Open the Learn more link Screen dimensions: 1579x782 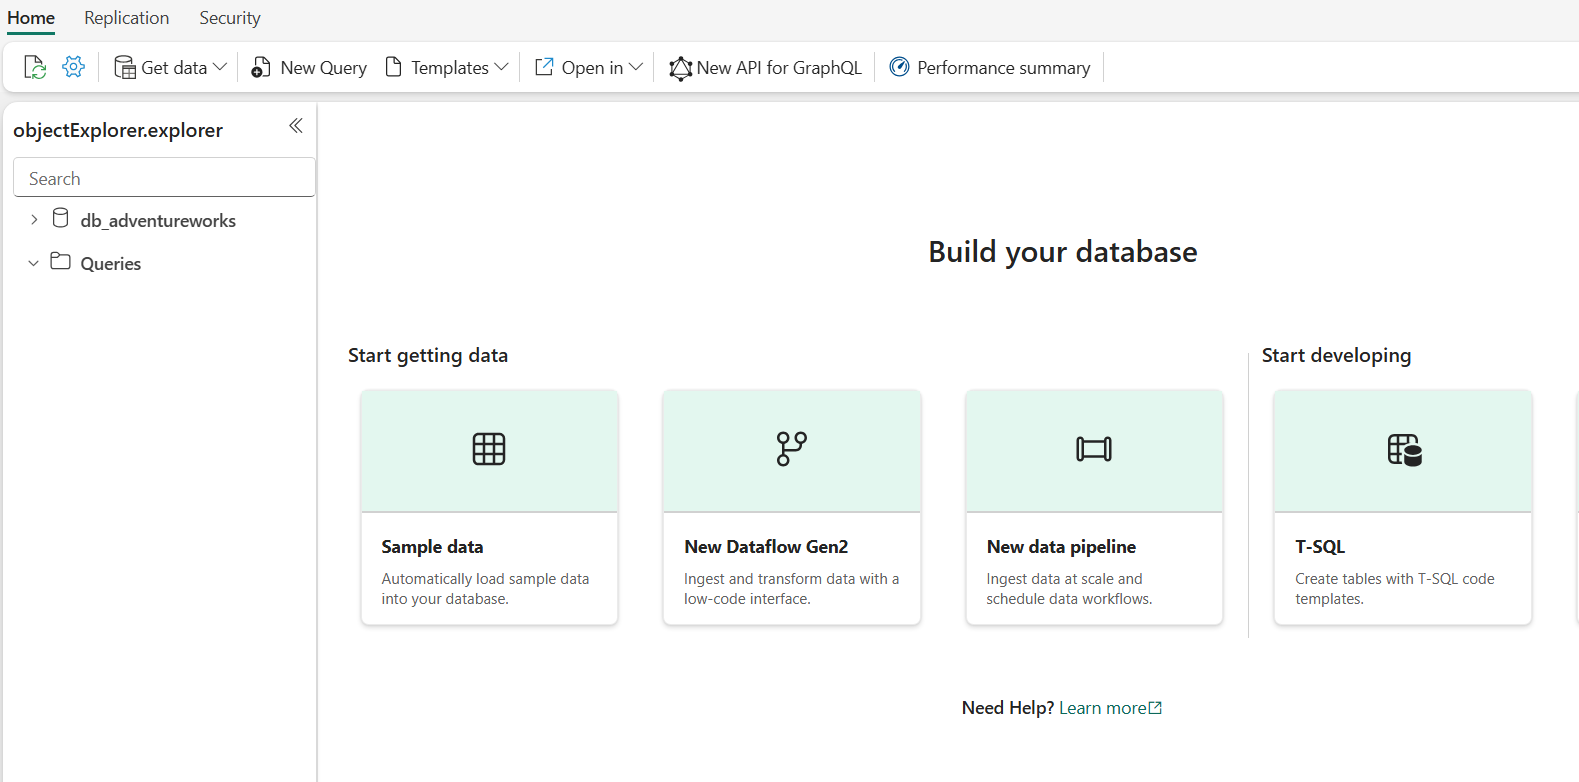click(1103, 708)
